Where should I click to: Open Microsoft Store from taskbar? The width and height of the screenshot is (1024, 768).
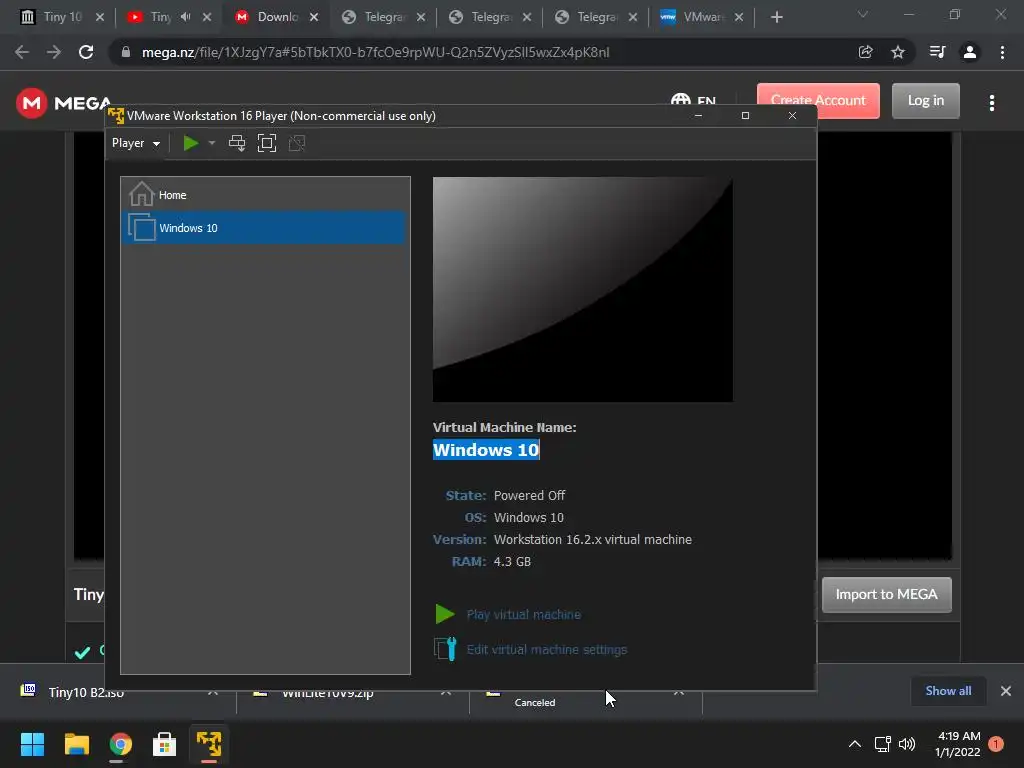click(x=165, y=744)
